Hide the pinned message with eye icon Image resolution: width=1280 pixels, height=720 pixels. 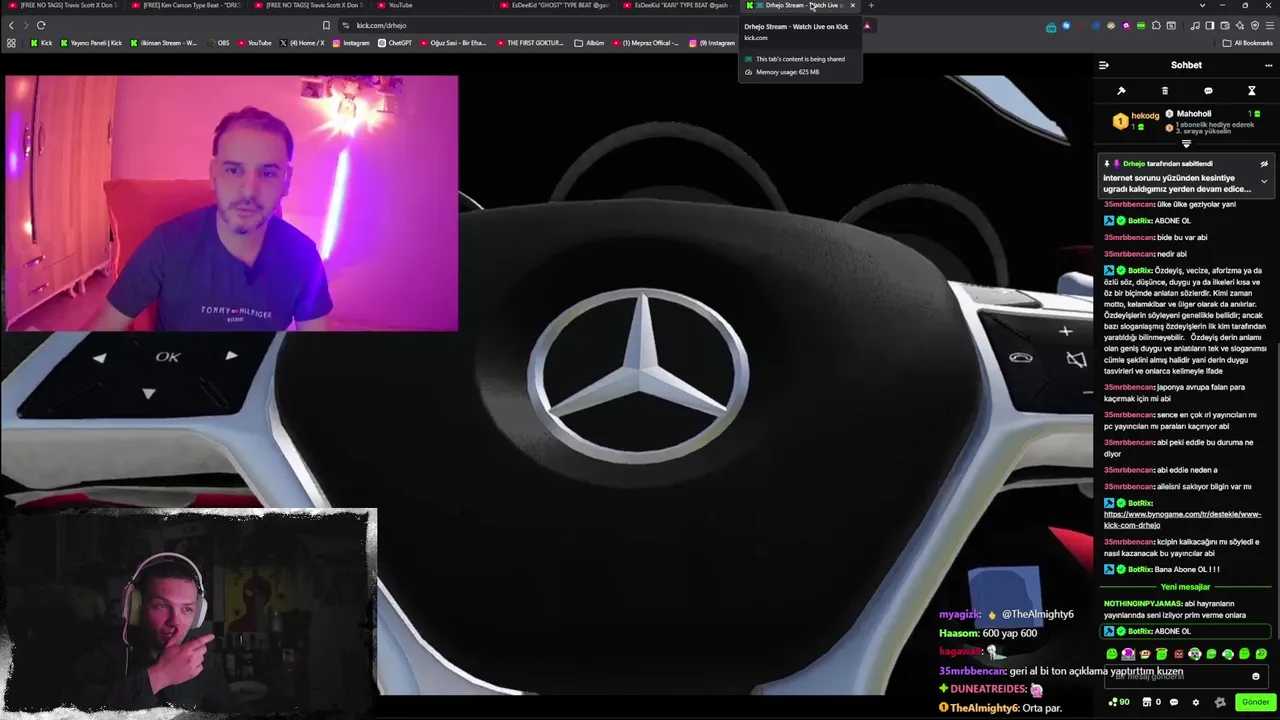point(1264,164)
